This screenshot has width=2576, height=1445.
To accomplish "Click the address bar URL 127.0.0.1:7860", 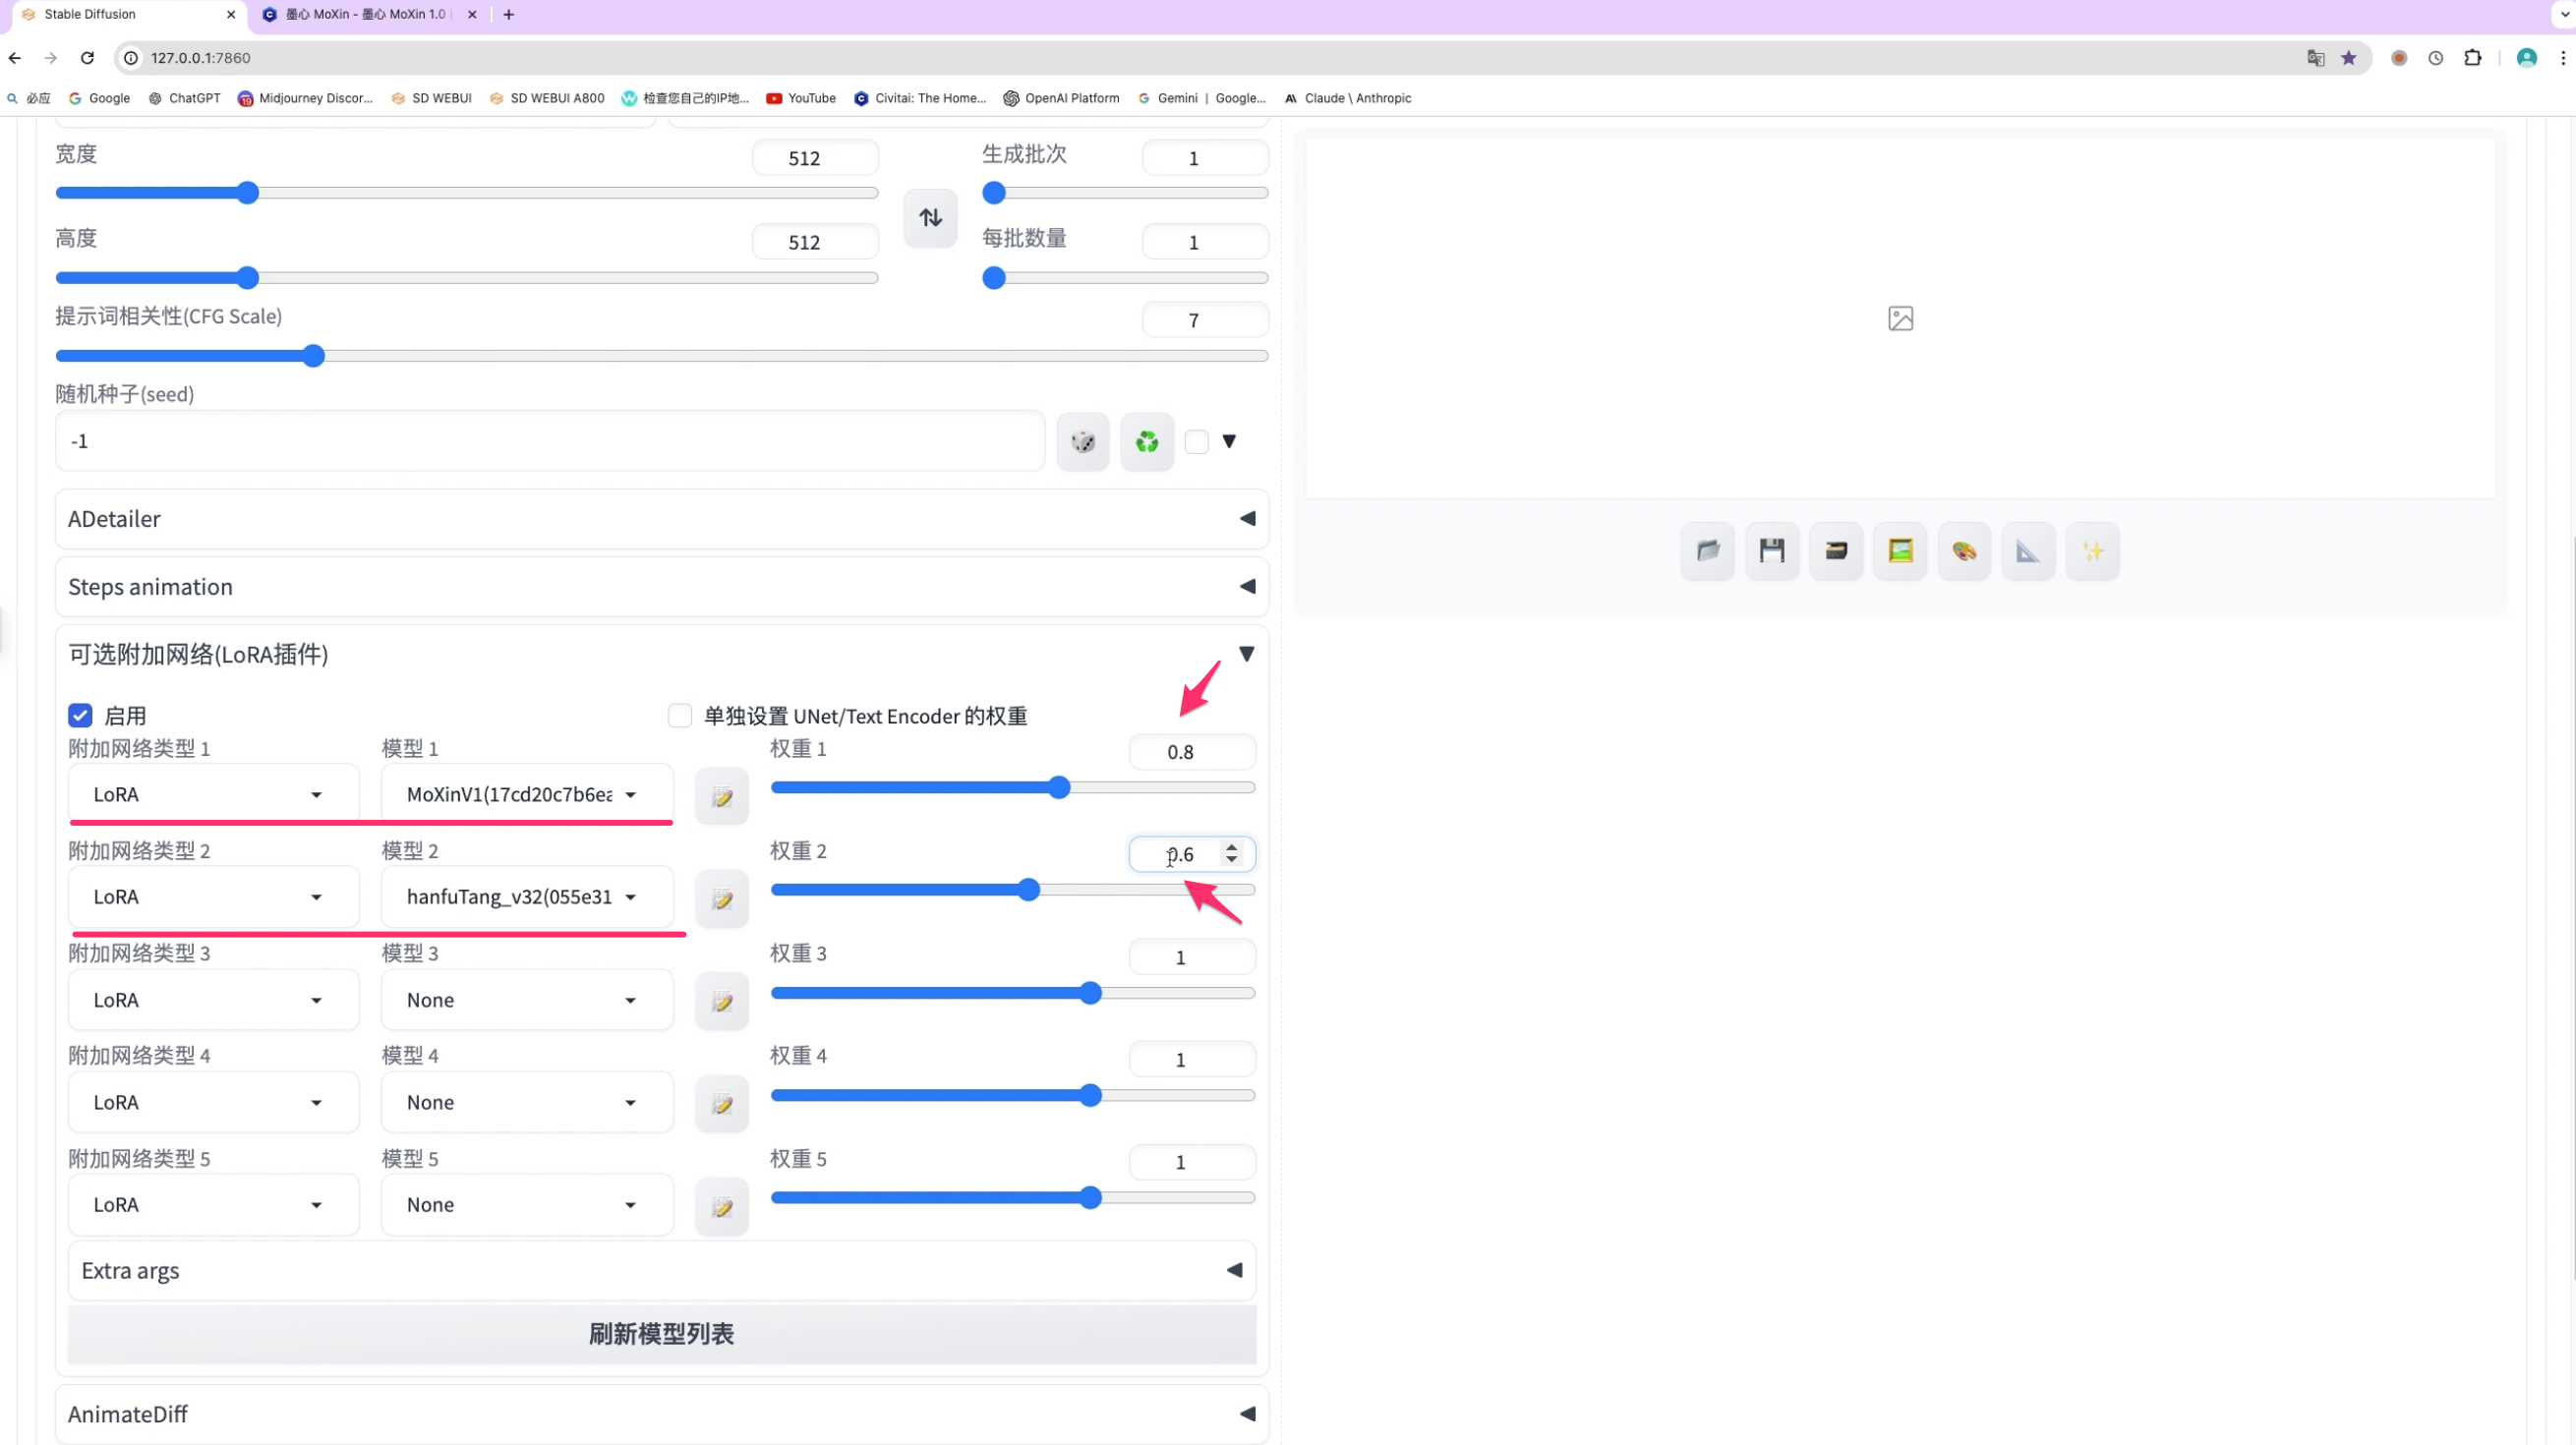I will tap(201, 58).
